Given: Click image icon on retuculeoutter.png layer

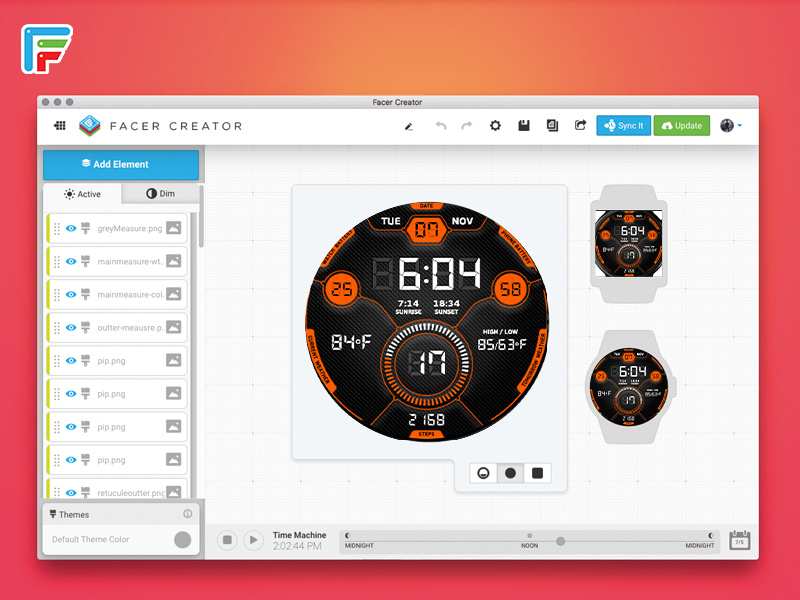Looking at the screenshot, I should pos(173,492).
